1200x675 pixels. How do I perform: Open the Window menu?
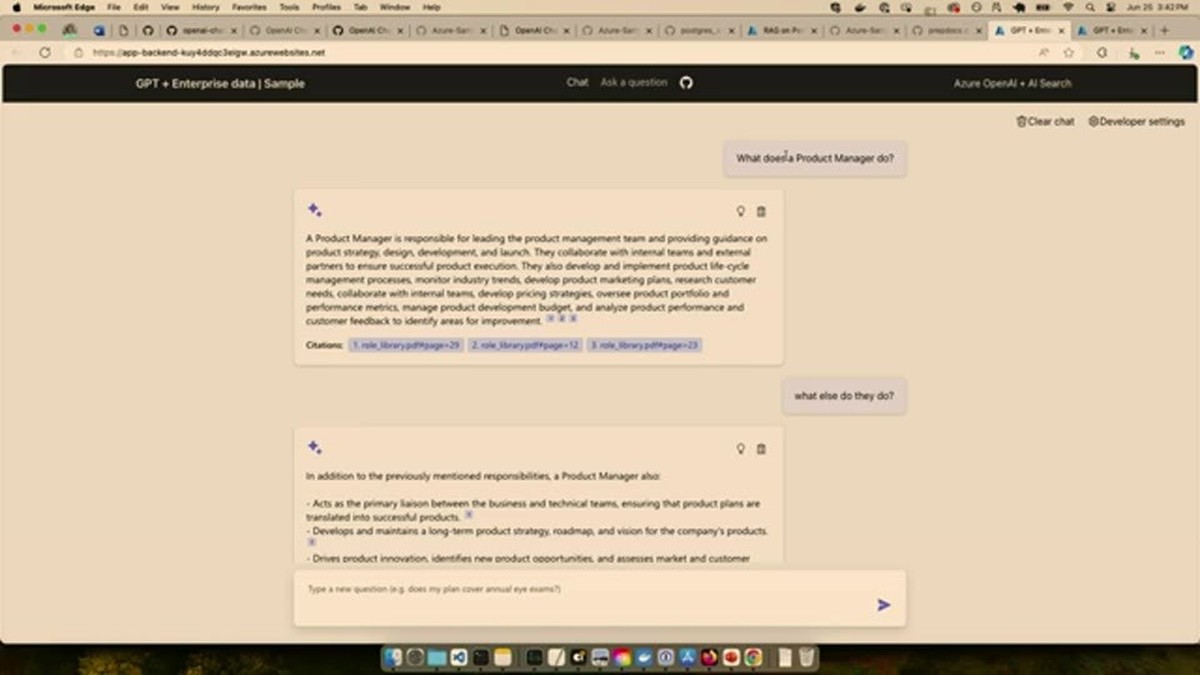(x=395, y=7)
